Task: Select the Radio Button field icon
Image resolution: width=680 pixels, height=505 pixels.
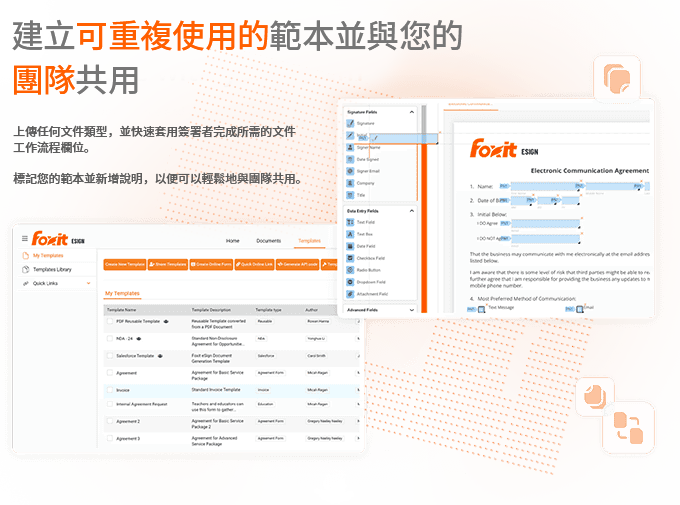Action: (x=350, y=270)
